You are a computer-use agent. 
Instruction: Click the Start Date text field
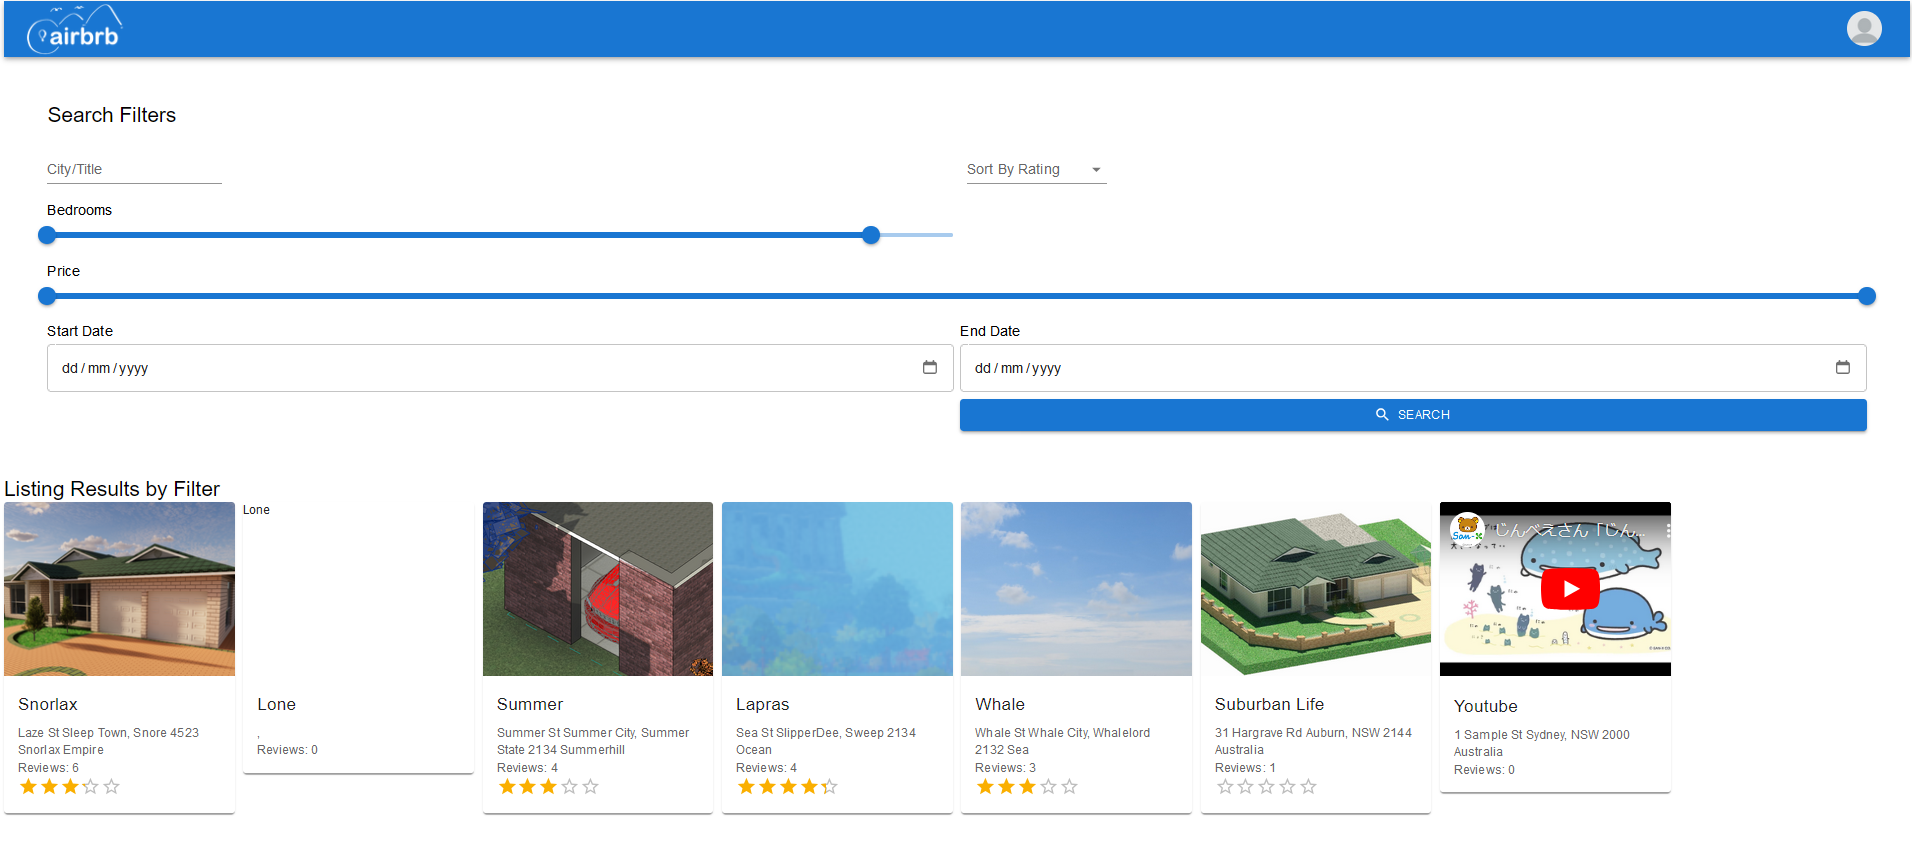point(480,368)
